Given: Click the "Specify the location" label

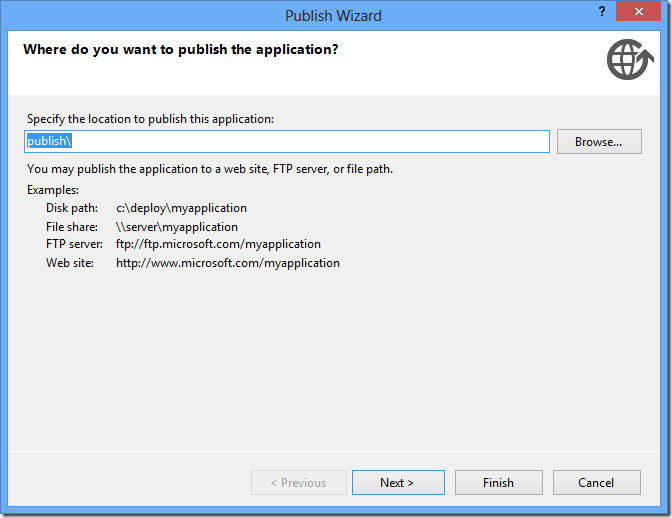Looking at the screenshot, I should tap(150, 119).
